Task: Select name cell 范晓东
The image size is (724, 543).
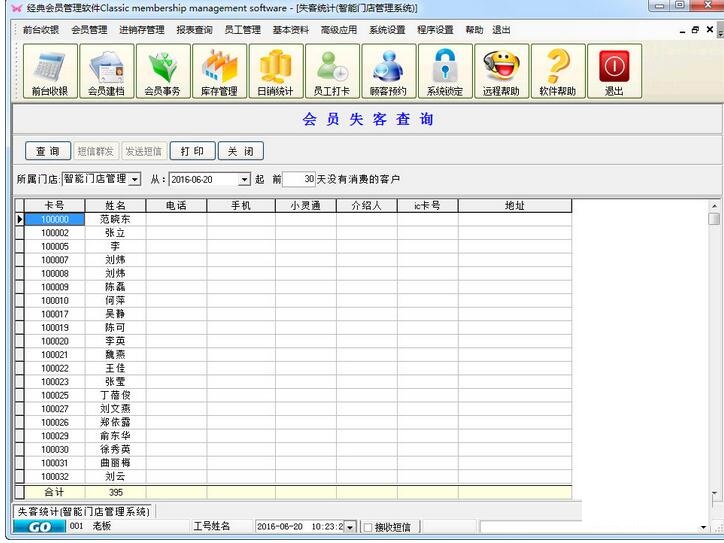Action: coord(115,219)
